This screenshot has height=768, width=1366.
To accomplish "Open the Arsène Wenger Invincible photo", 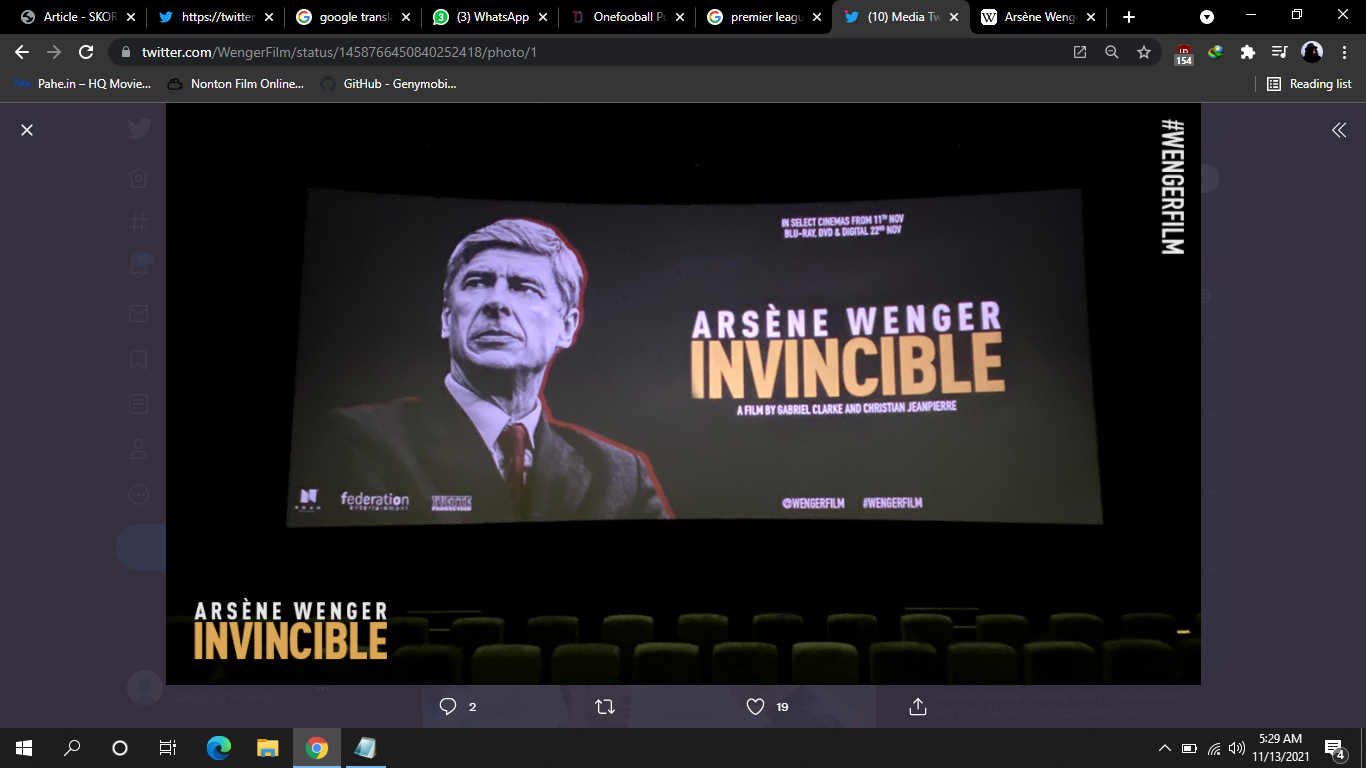I will (683, 394).
